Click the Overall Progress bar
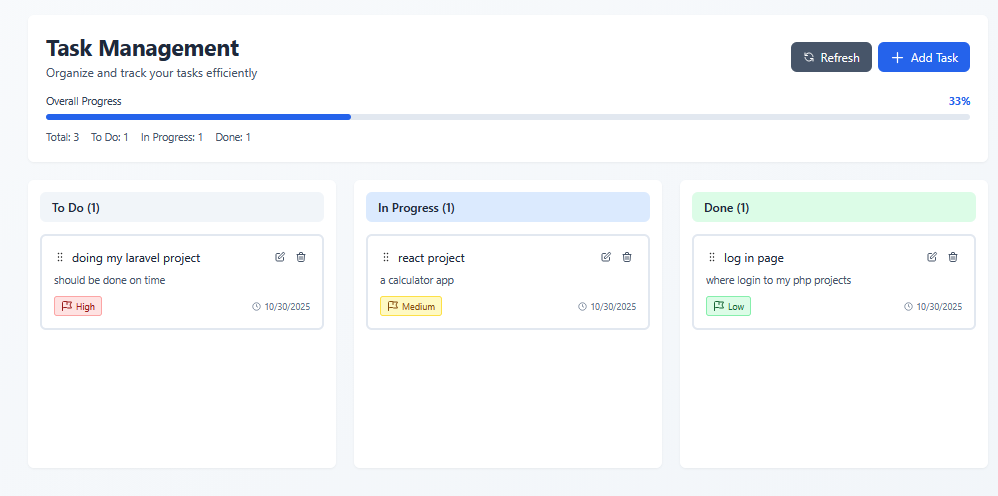This screenshot has width=998, height=496. [x=507, y=117]
